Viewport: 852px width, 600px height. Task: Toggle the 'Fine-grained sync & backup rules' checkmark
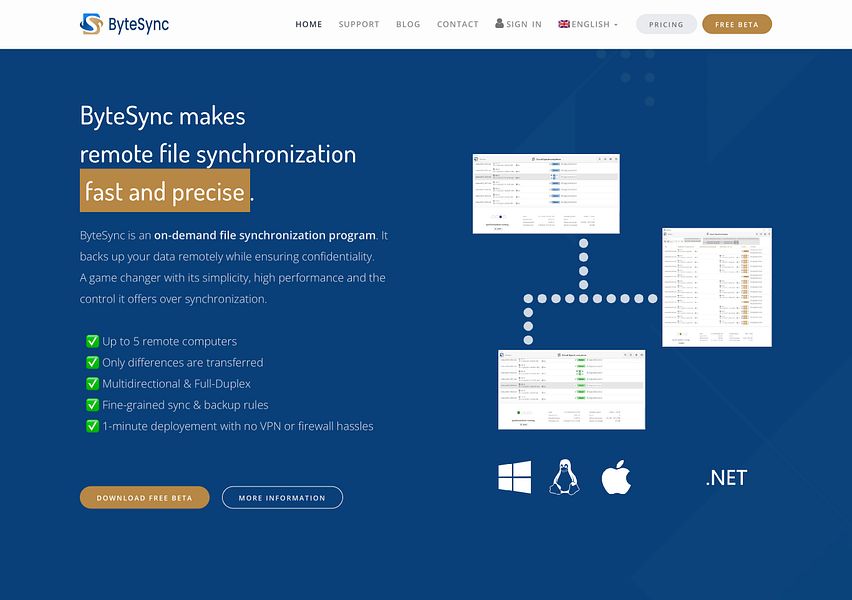pos(92,404)
